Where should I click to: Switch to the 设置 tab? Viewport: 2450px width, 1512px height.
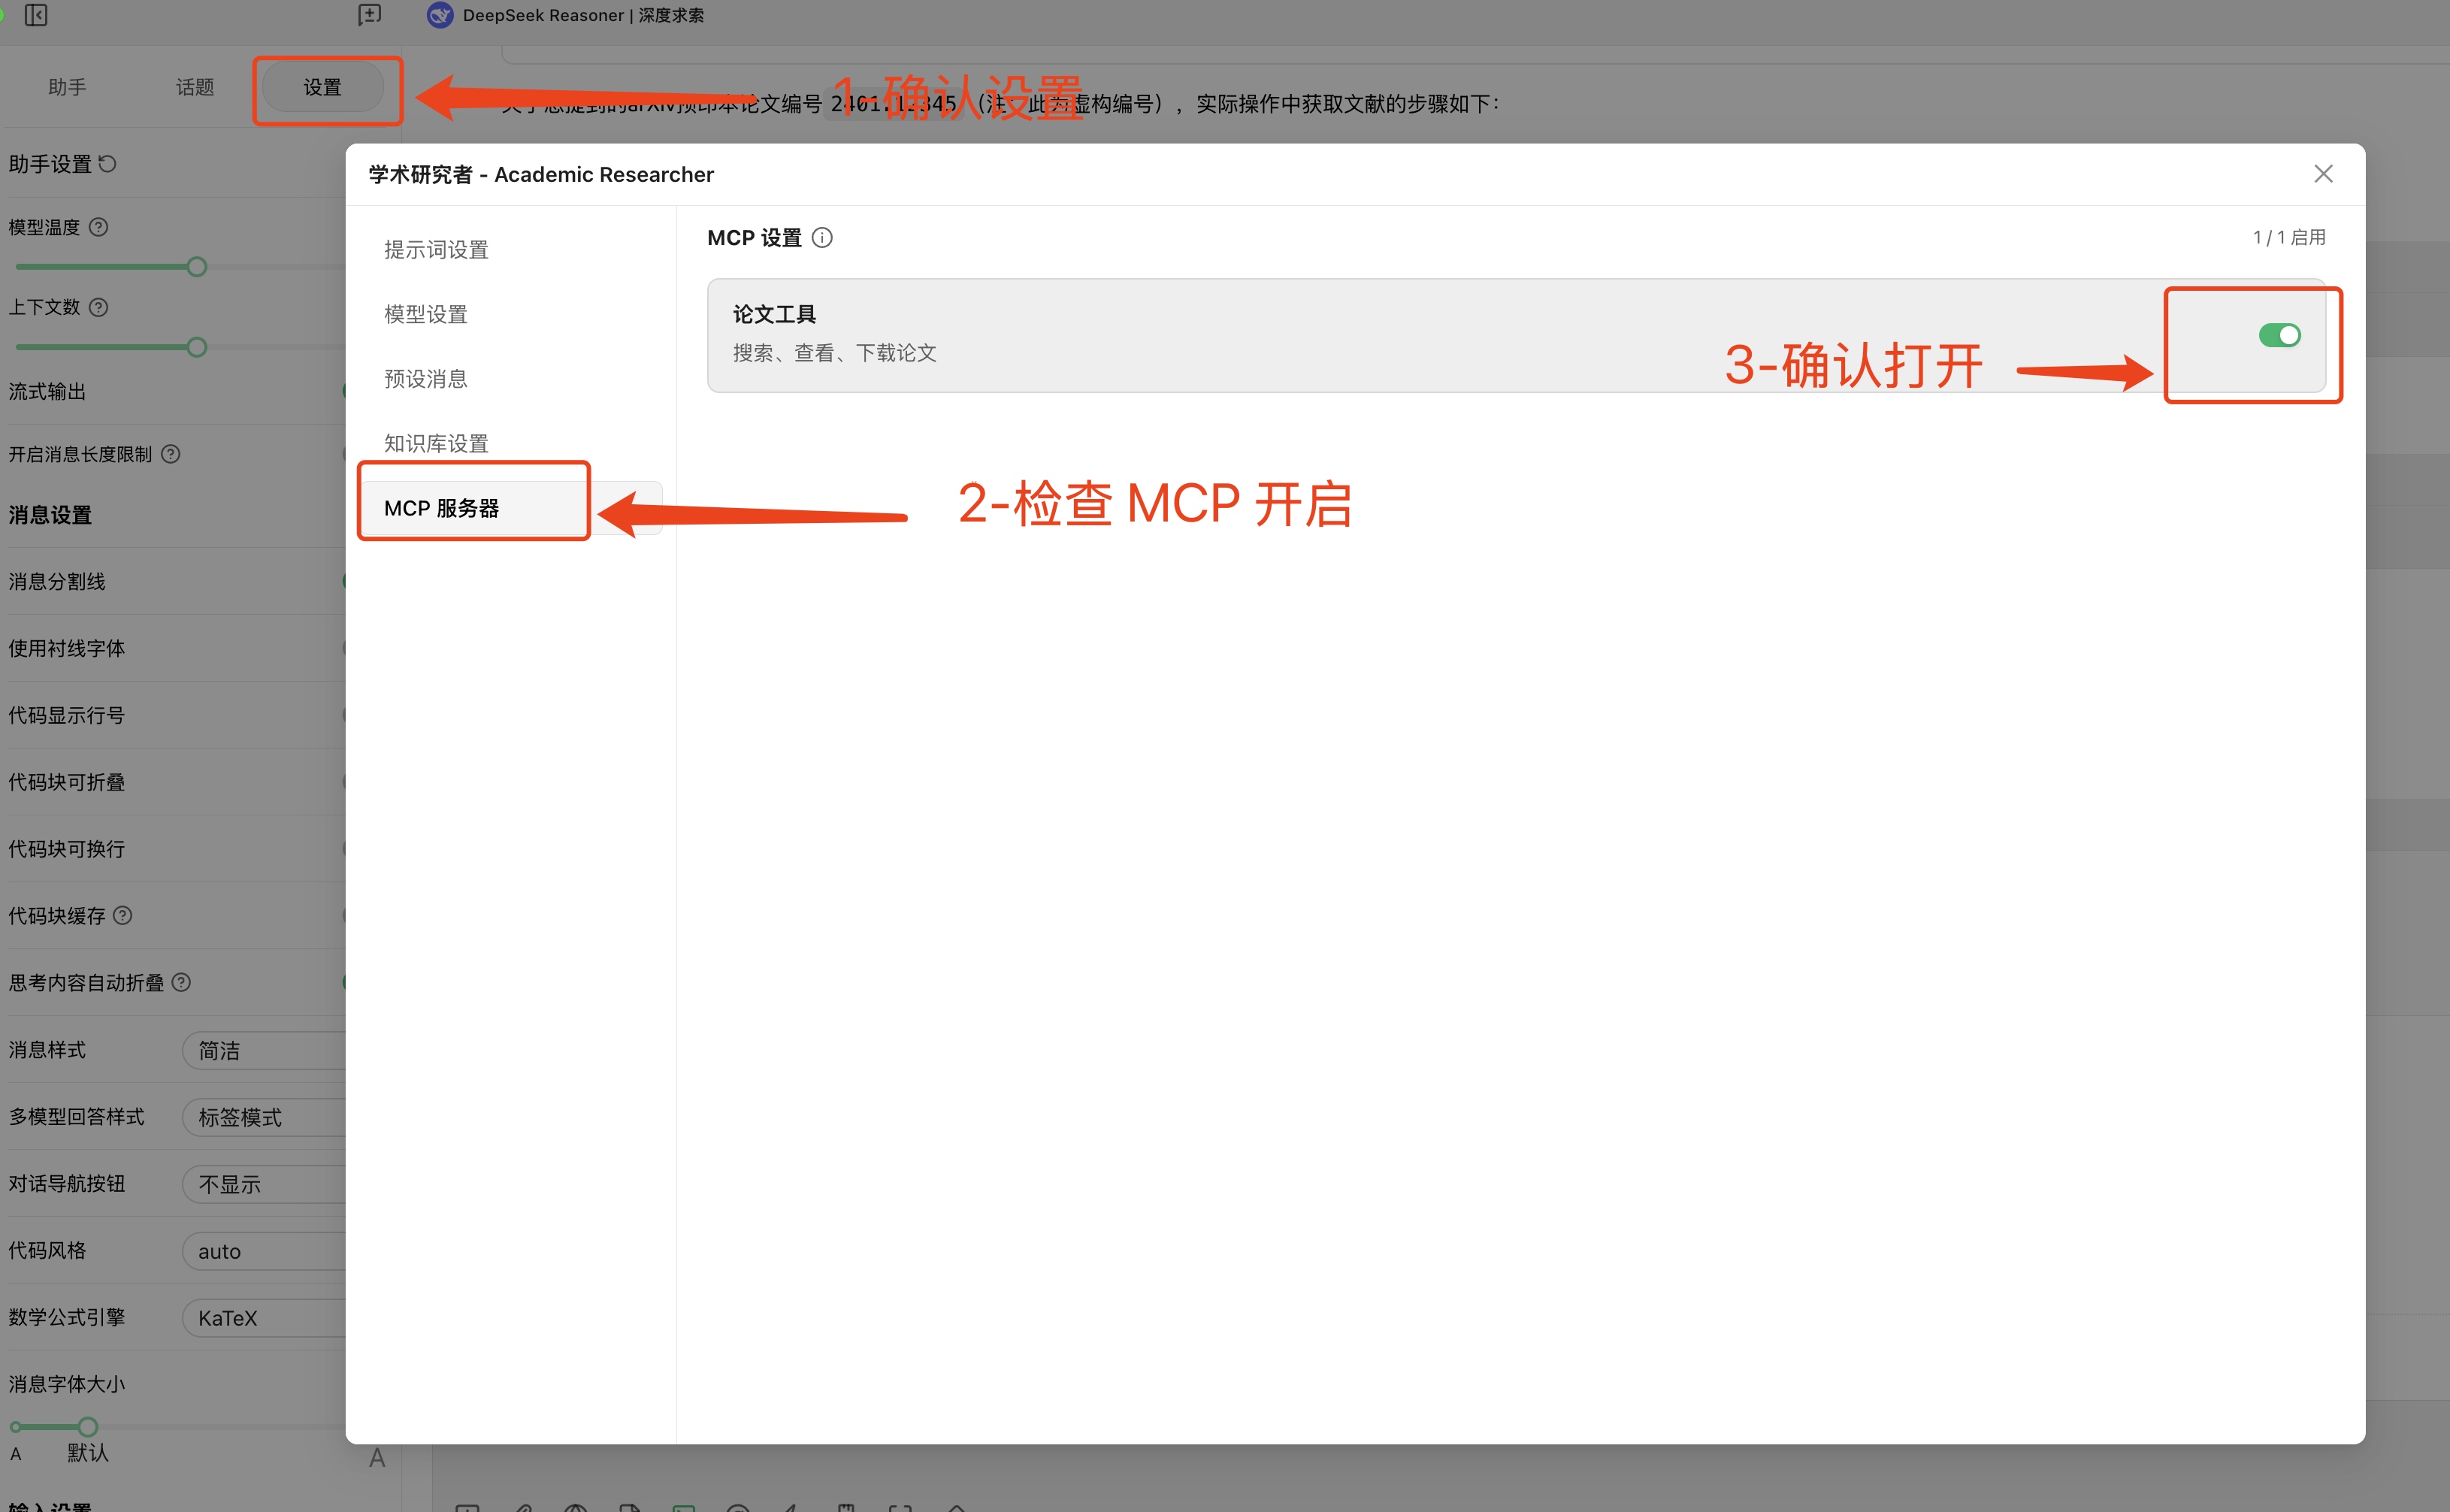pyautogui.click(x=323, y=87)
